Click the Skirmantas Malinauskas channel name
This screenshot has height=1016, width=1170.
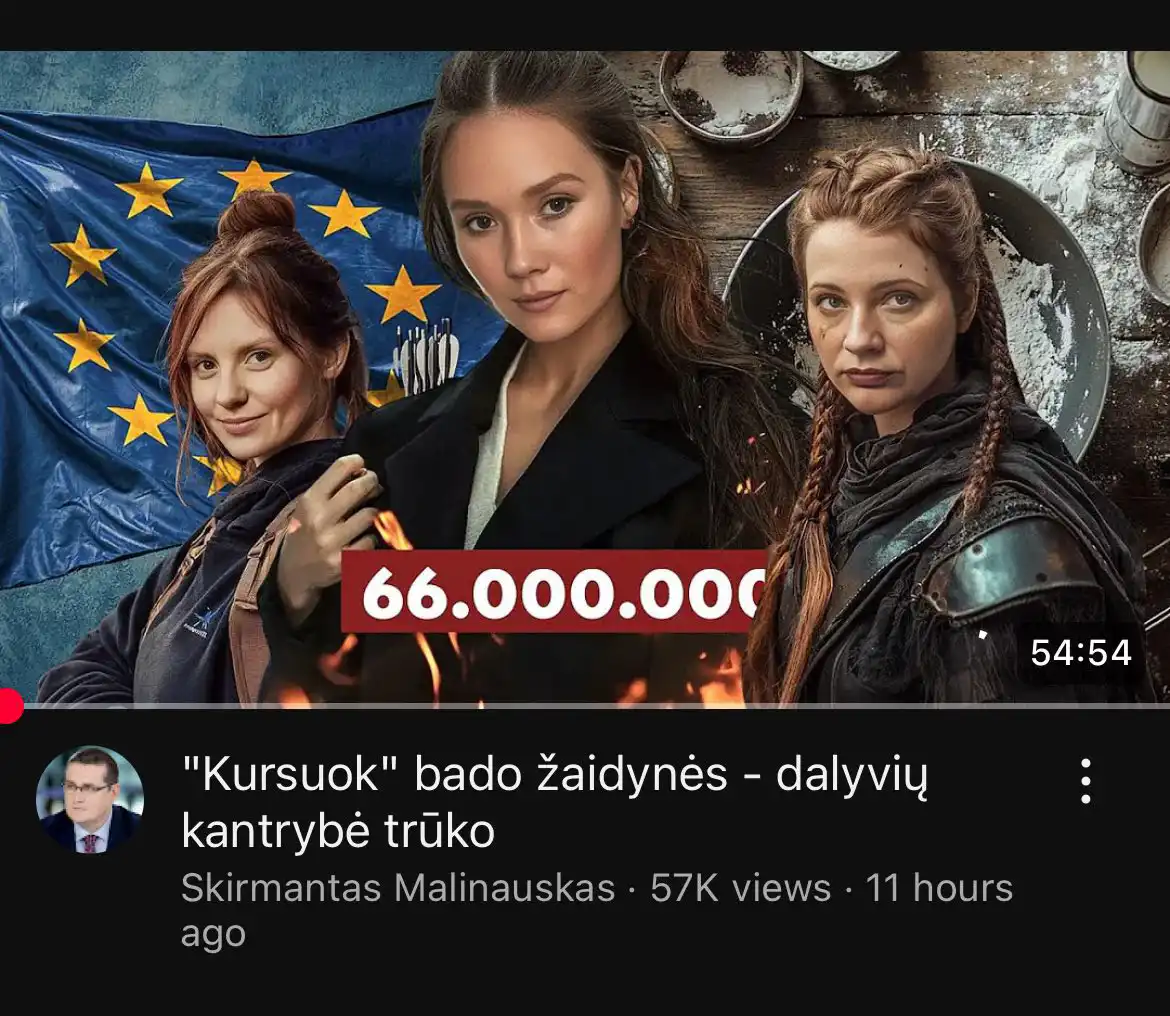point(398,888)
